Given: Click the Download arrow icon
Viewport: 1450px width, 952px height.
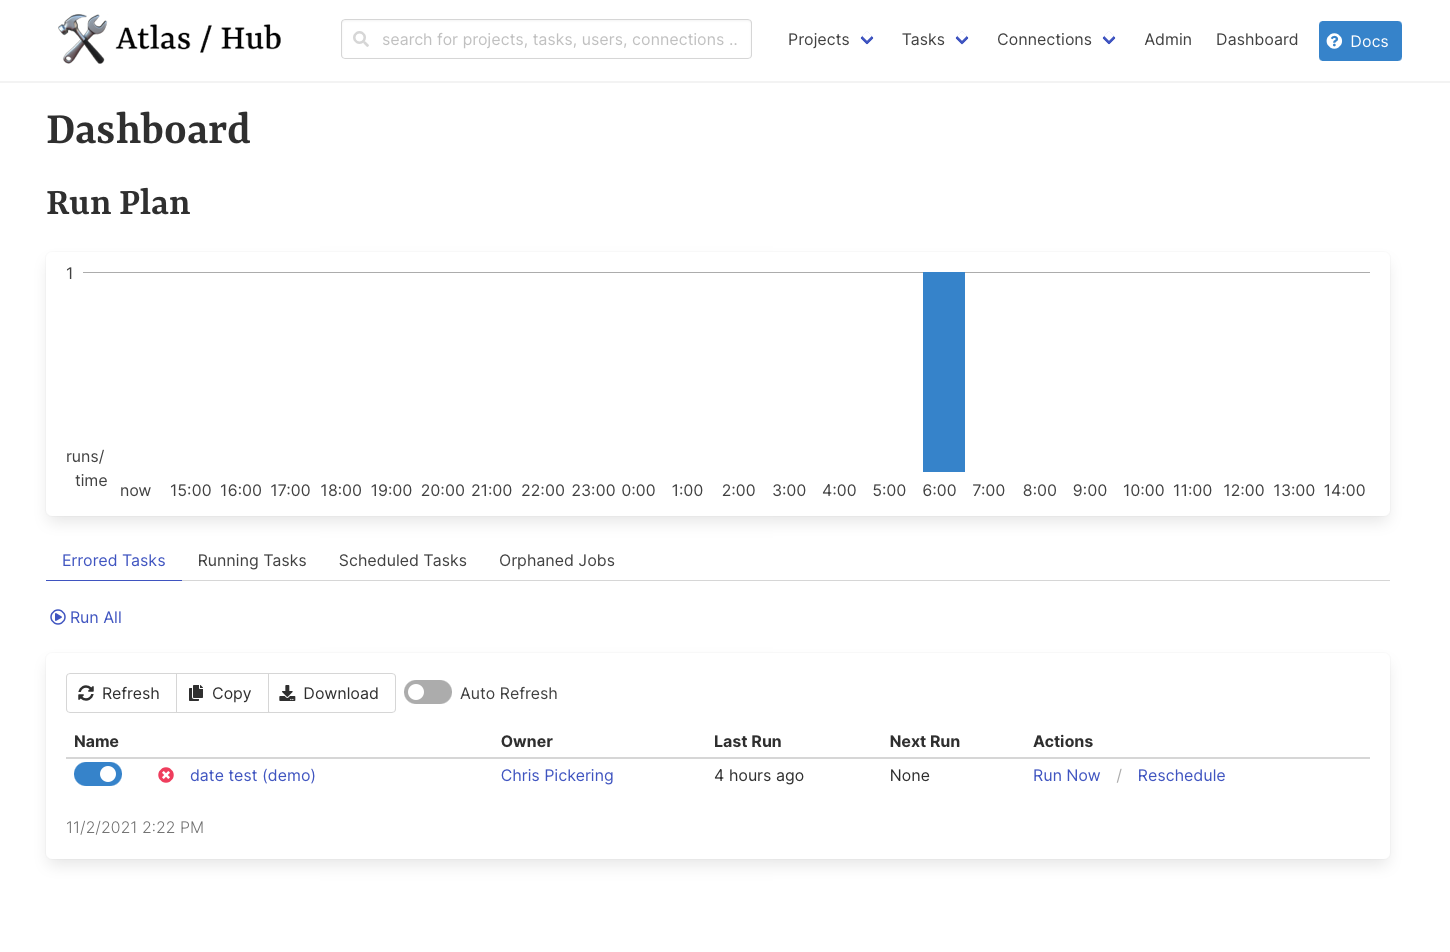Looking at the screenshot, I should (287, 693).
